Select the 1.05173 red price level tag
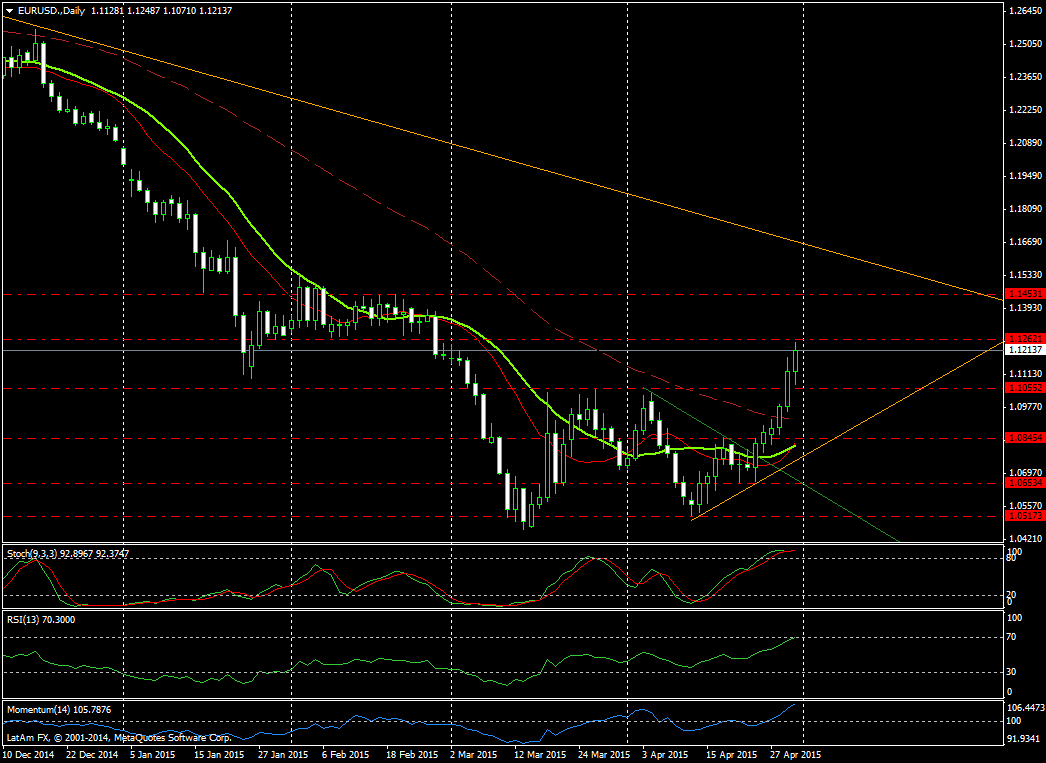 click(1025, 516)
